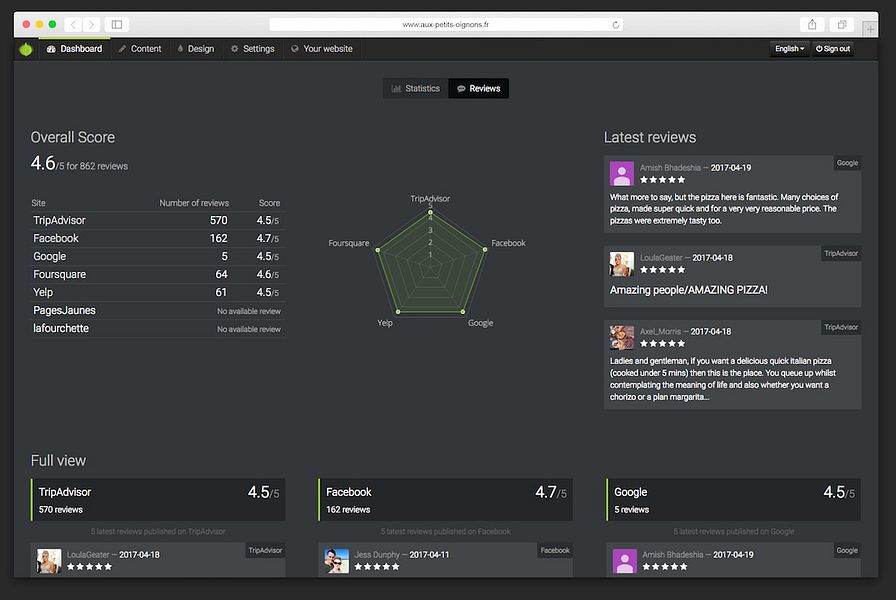896x600 pixels.
Task: Click the star rating on Jess Dunphy's review
Action: coord(377,567)
